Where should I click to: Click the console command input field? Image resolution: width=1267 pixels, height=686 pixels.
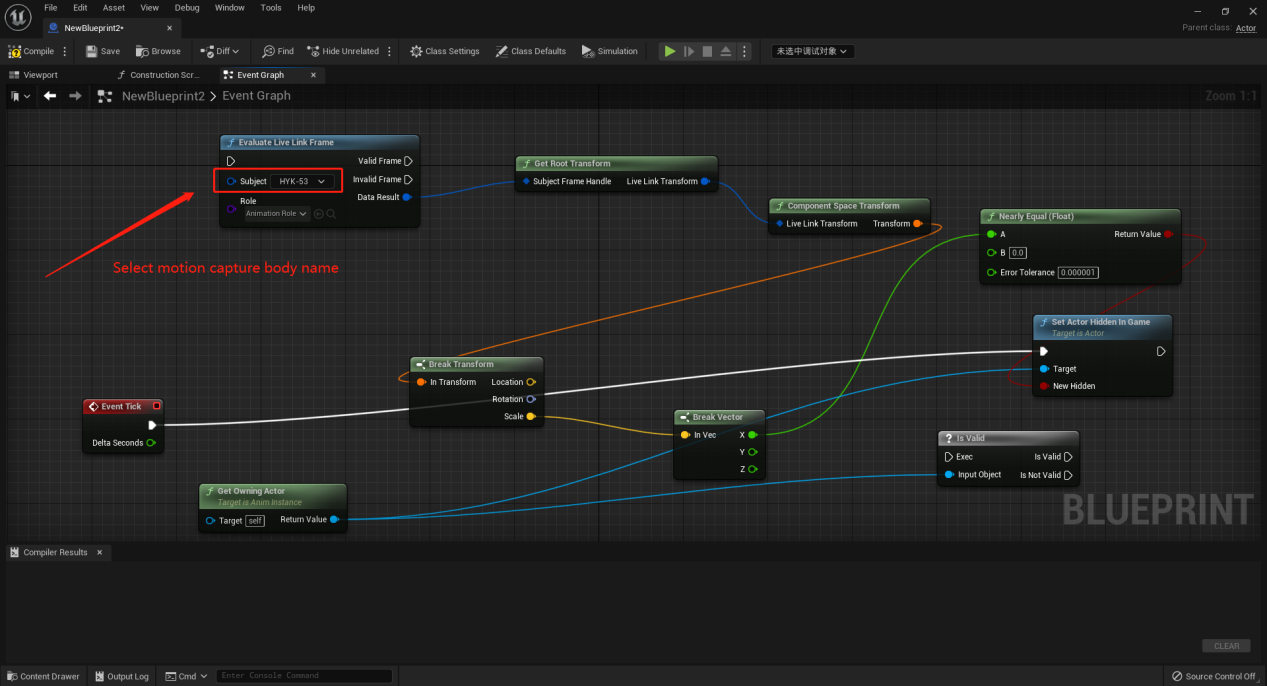pyautogui.click(x=304, y=676)
